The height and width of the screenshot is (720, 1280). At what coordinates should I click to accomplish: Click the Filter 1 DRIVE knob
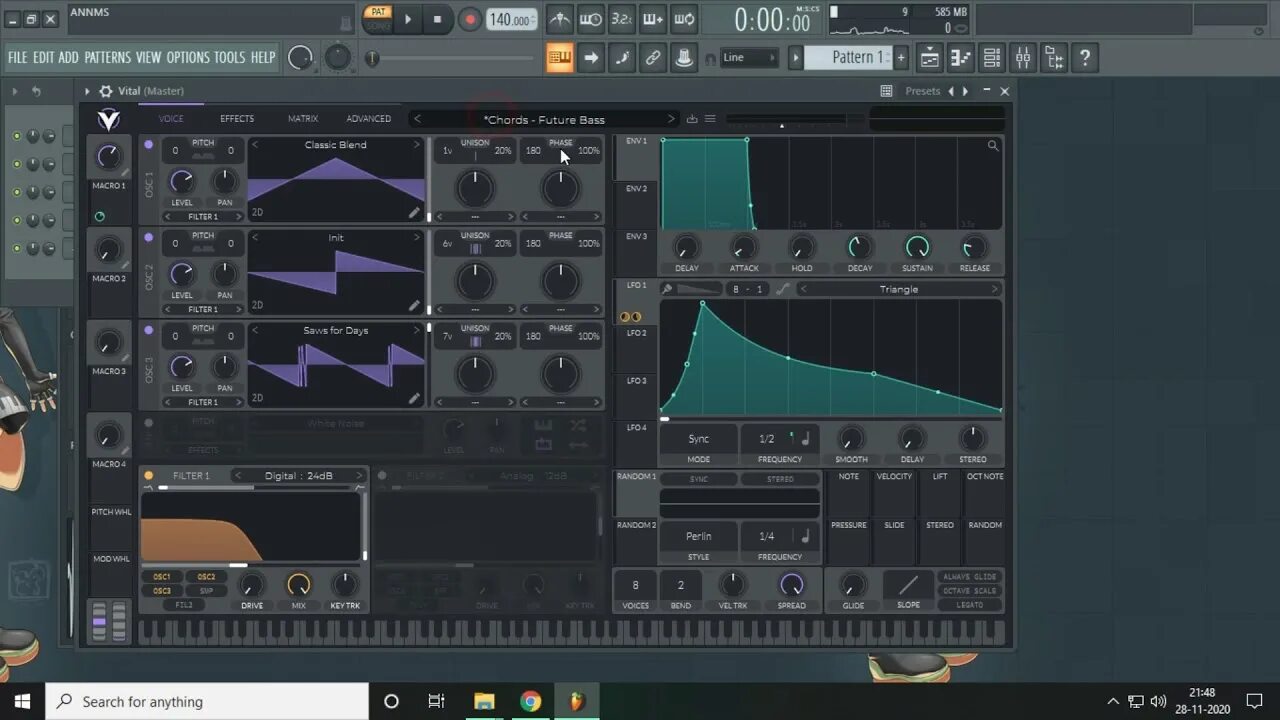click(x=252, y=585)
